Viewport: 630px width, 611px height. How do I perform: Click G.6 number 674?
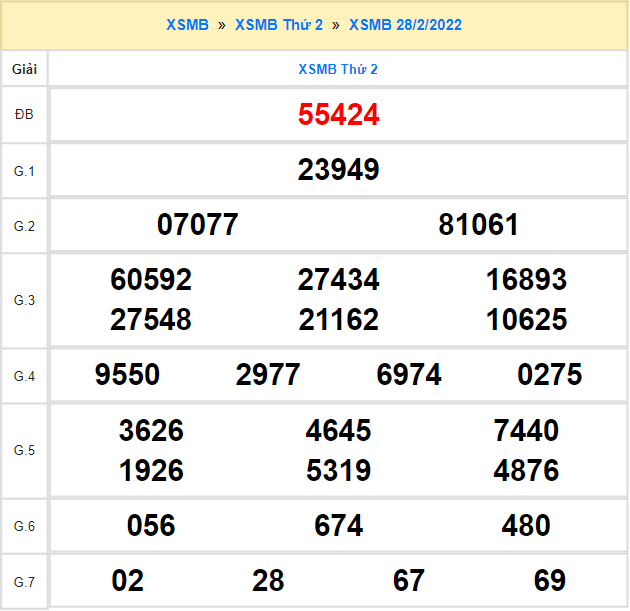pyautogui.click(x=338, y=526)
